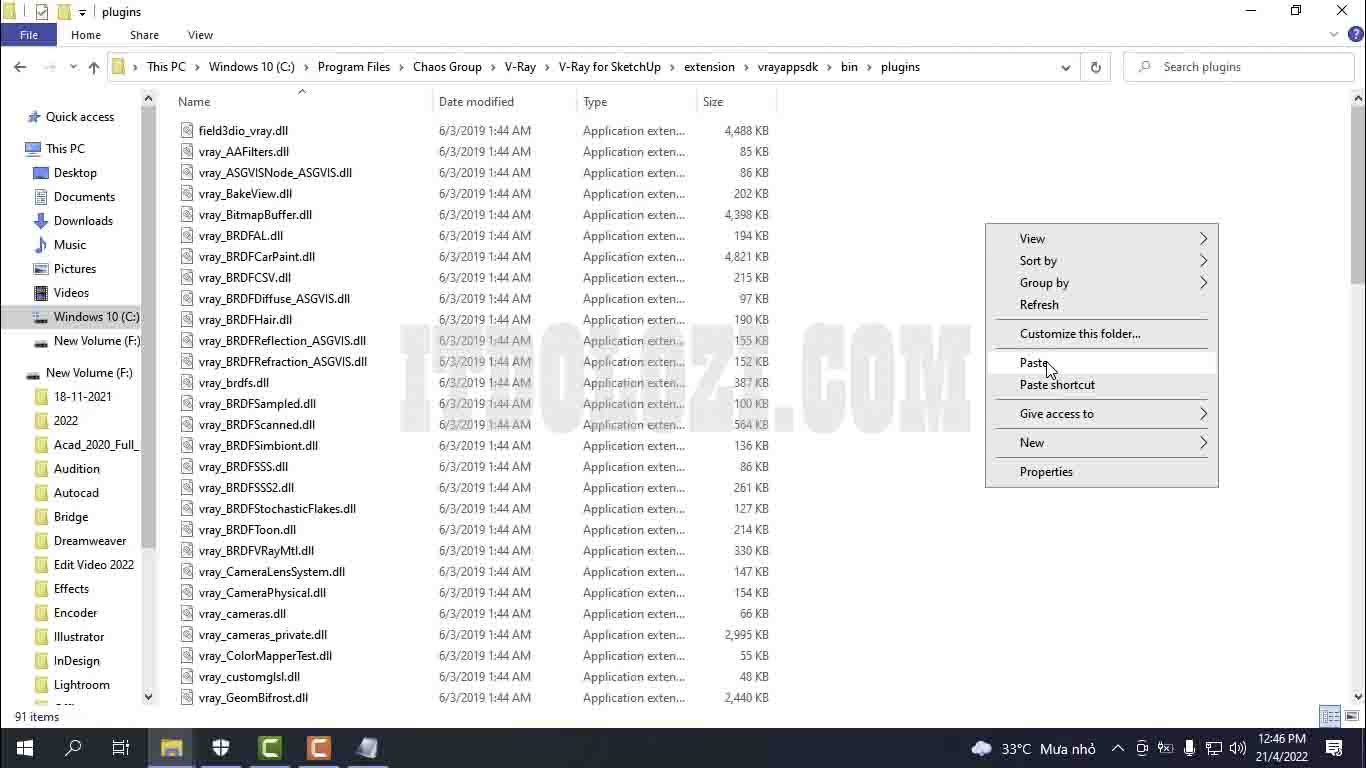
Task: Open Windows Start menu
Action: (x=24, y=748)
